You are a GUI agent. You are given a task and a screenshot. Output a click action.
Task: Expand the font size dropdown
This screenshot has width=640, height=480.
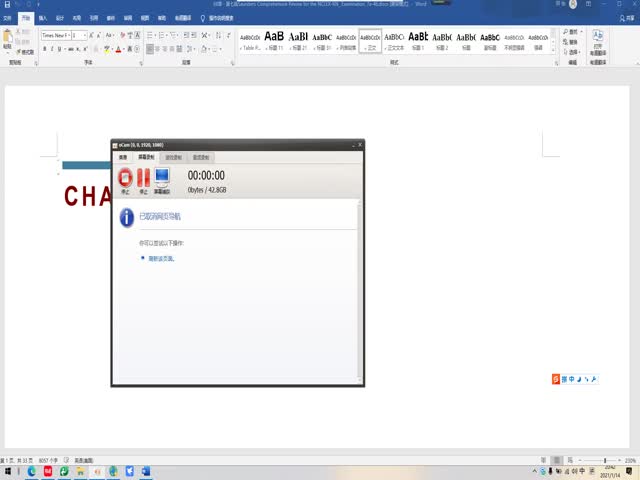85,35
